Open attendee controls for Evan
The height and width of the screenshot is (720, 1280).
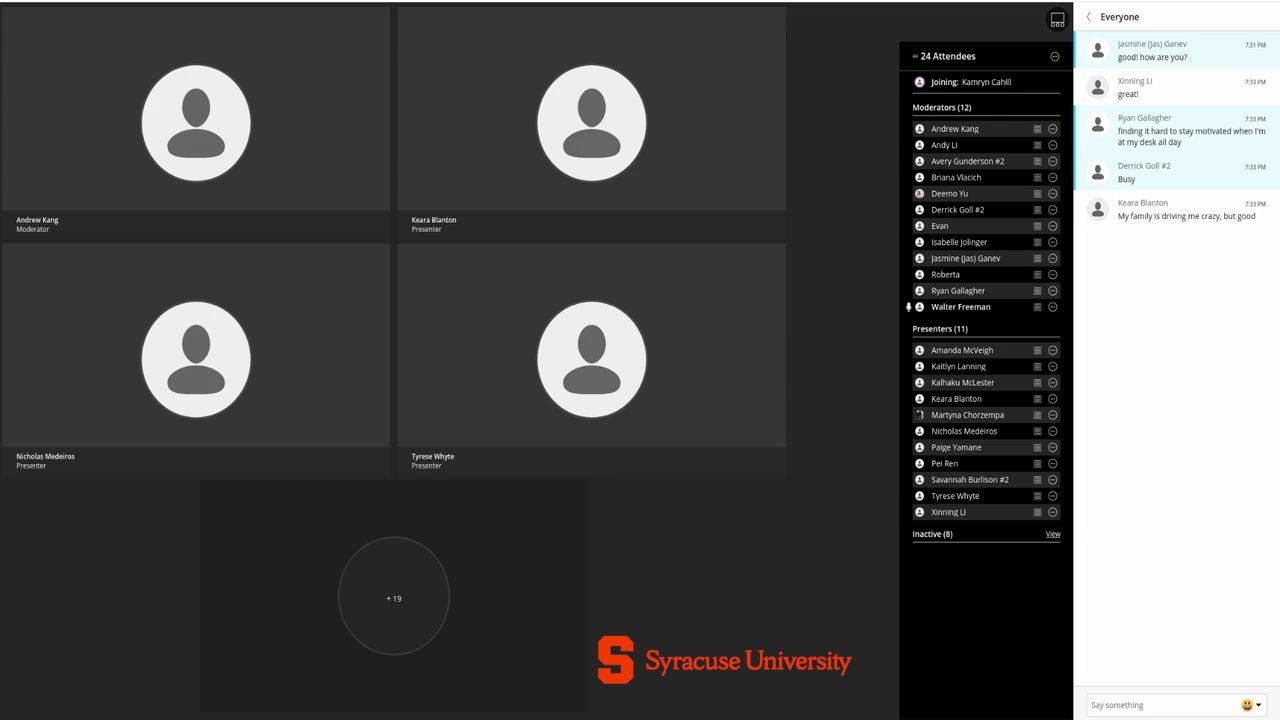coord(1053,226)
